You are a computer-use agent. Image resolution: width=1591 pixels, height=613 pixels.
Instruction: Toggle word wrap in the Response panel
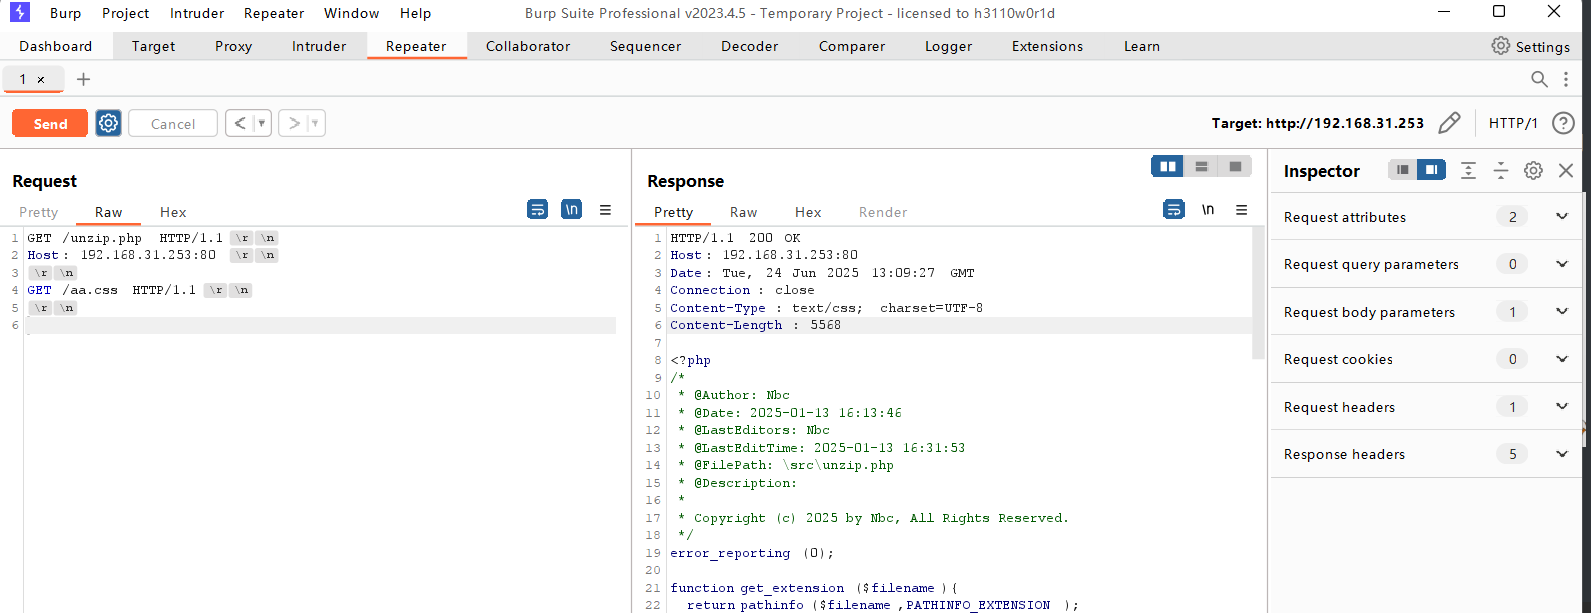coord(1174,209)
